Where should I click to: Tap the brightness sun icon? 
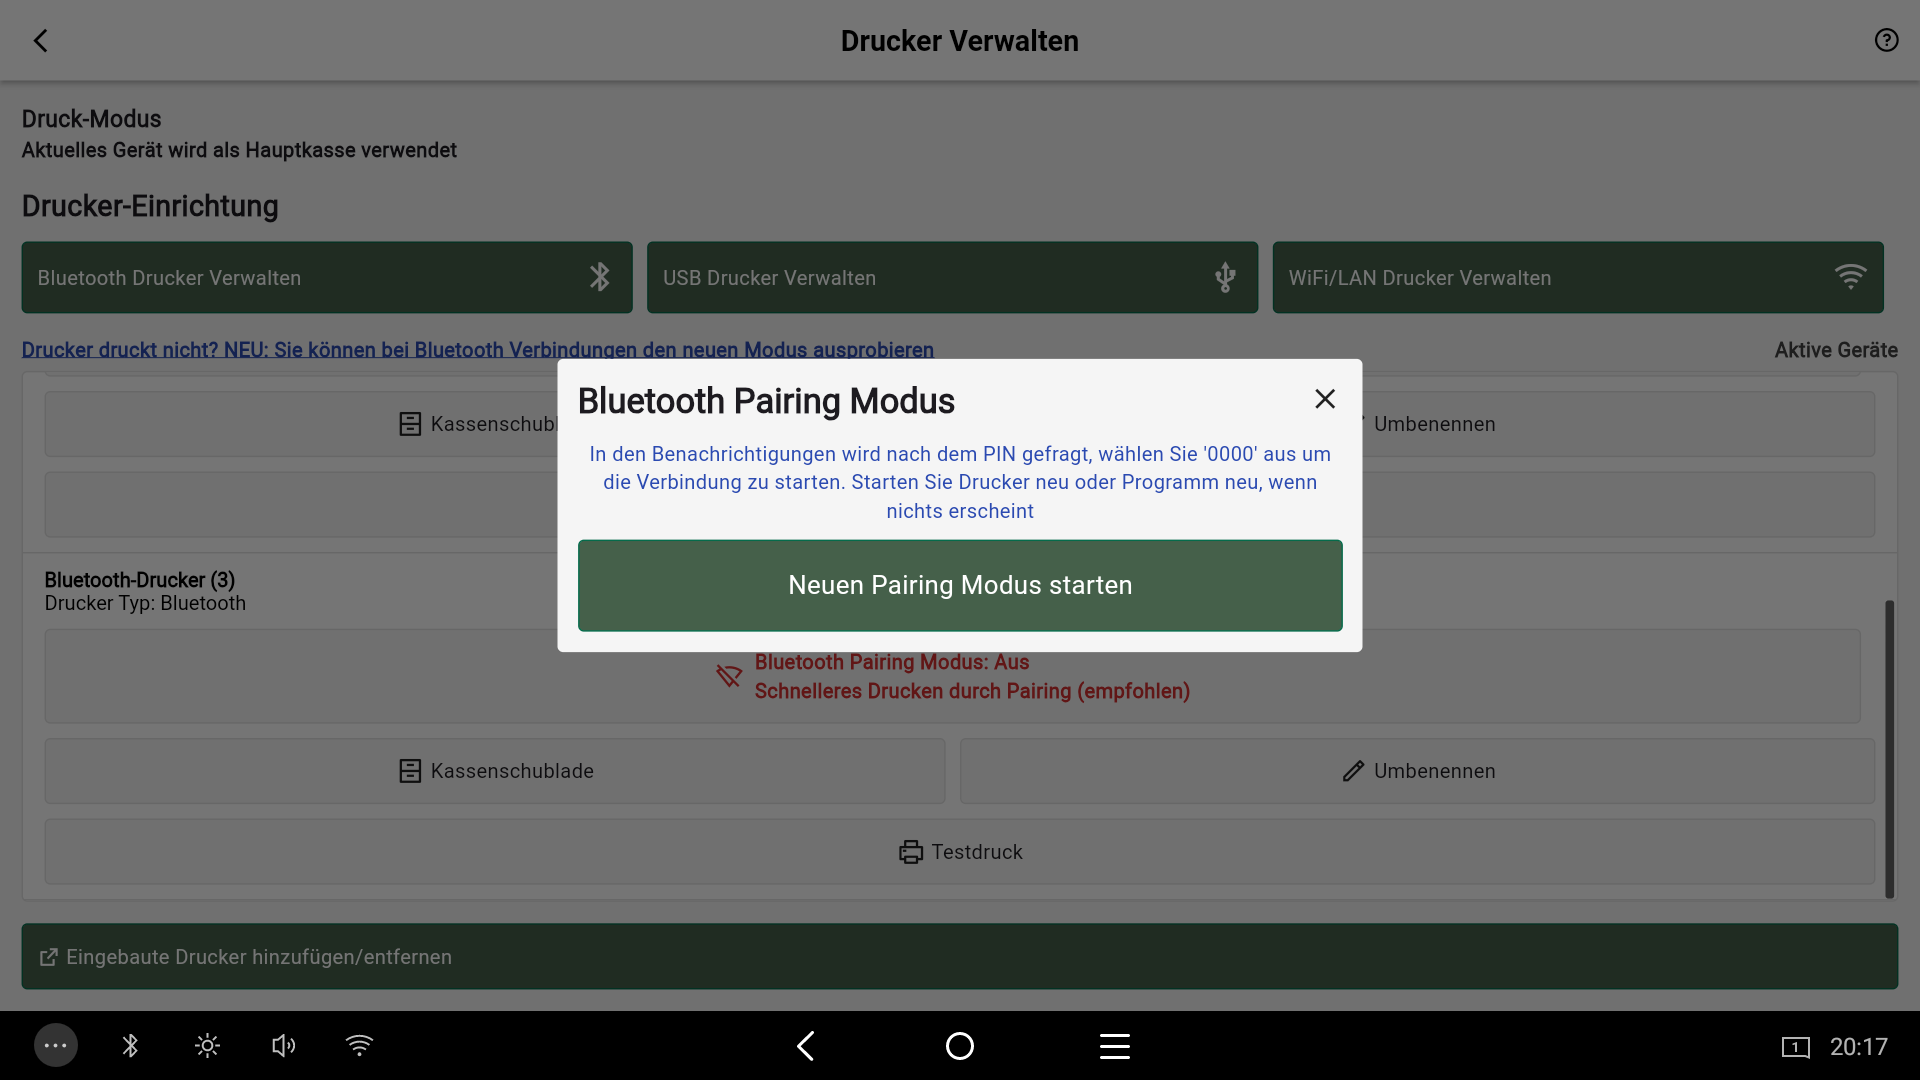[x=207, y=1046]
